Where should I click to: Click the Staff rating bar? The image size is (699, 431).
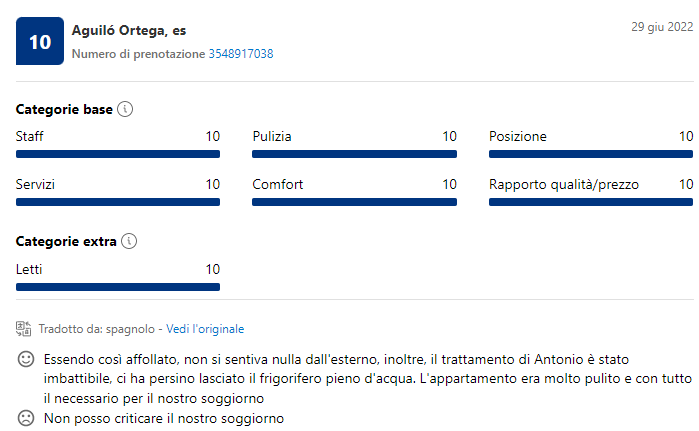pyautogui.click(x=118, y=154)
